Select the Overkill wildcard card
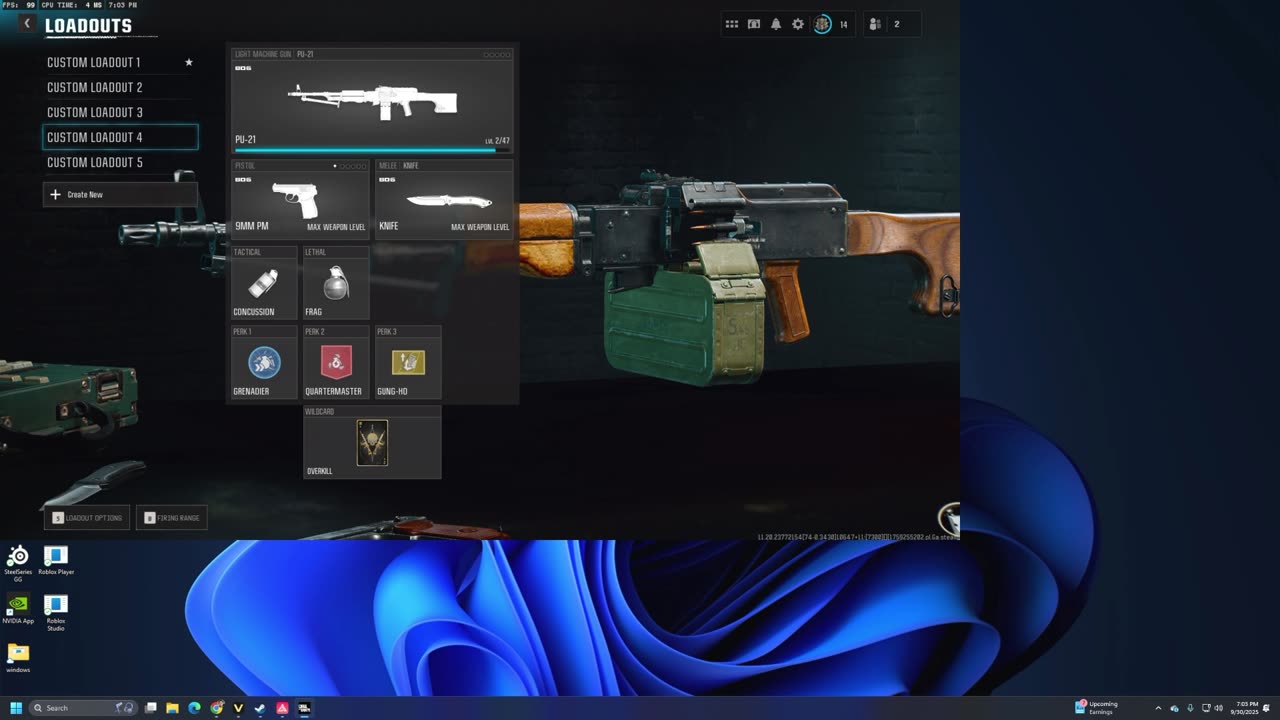 [372, 442]
